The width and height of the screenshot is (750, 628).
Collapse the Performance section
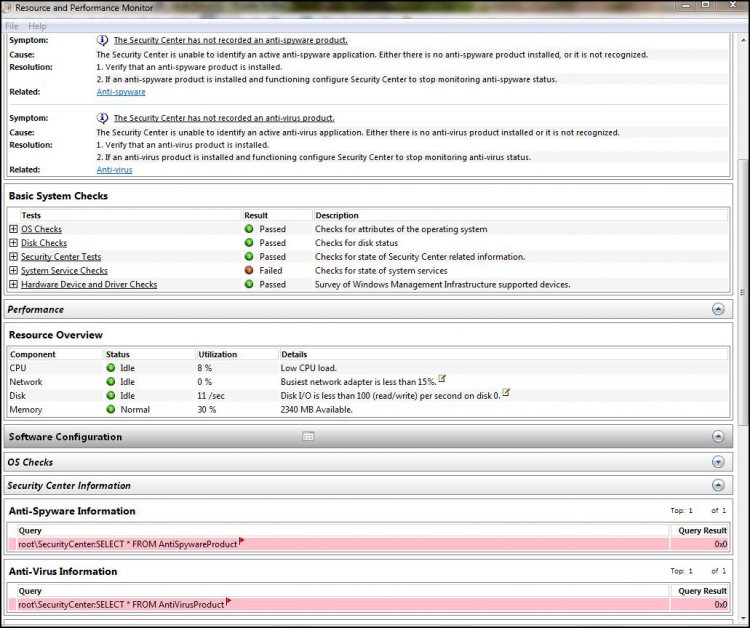(718, 309)
